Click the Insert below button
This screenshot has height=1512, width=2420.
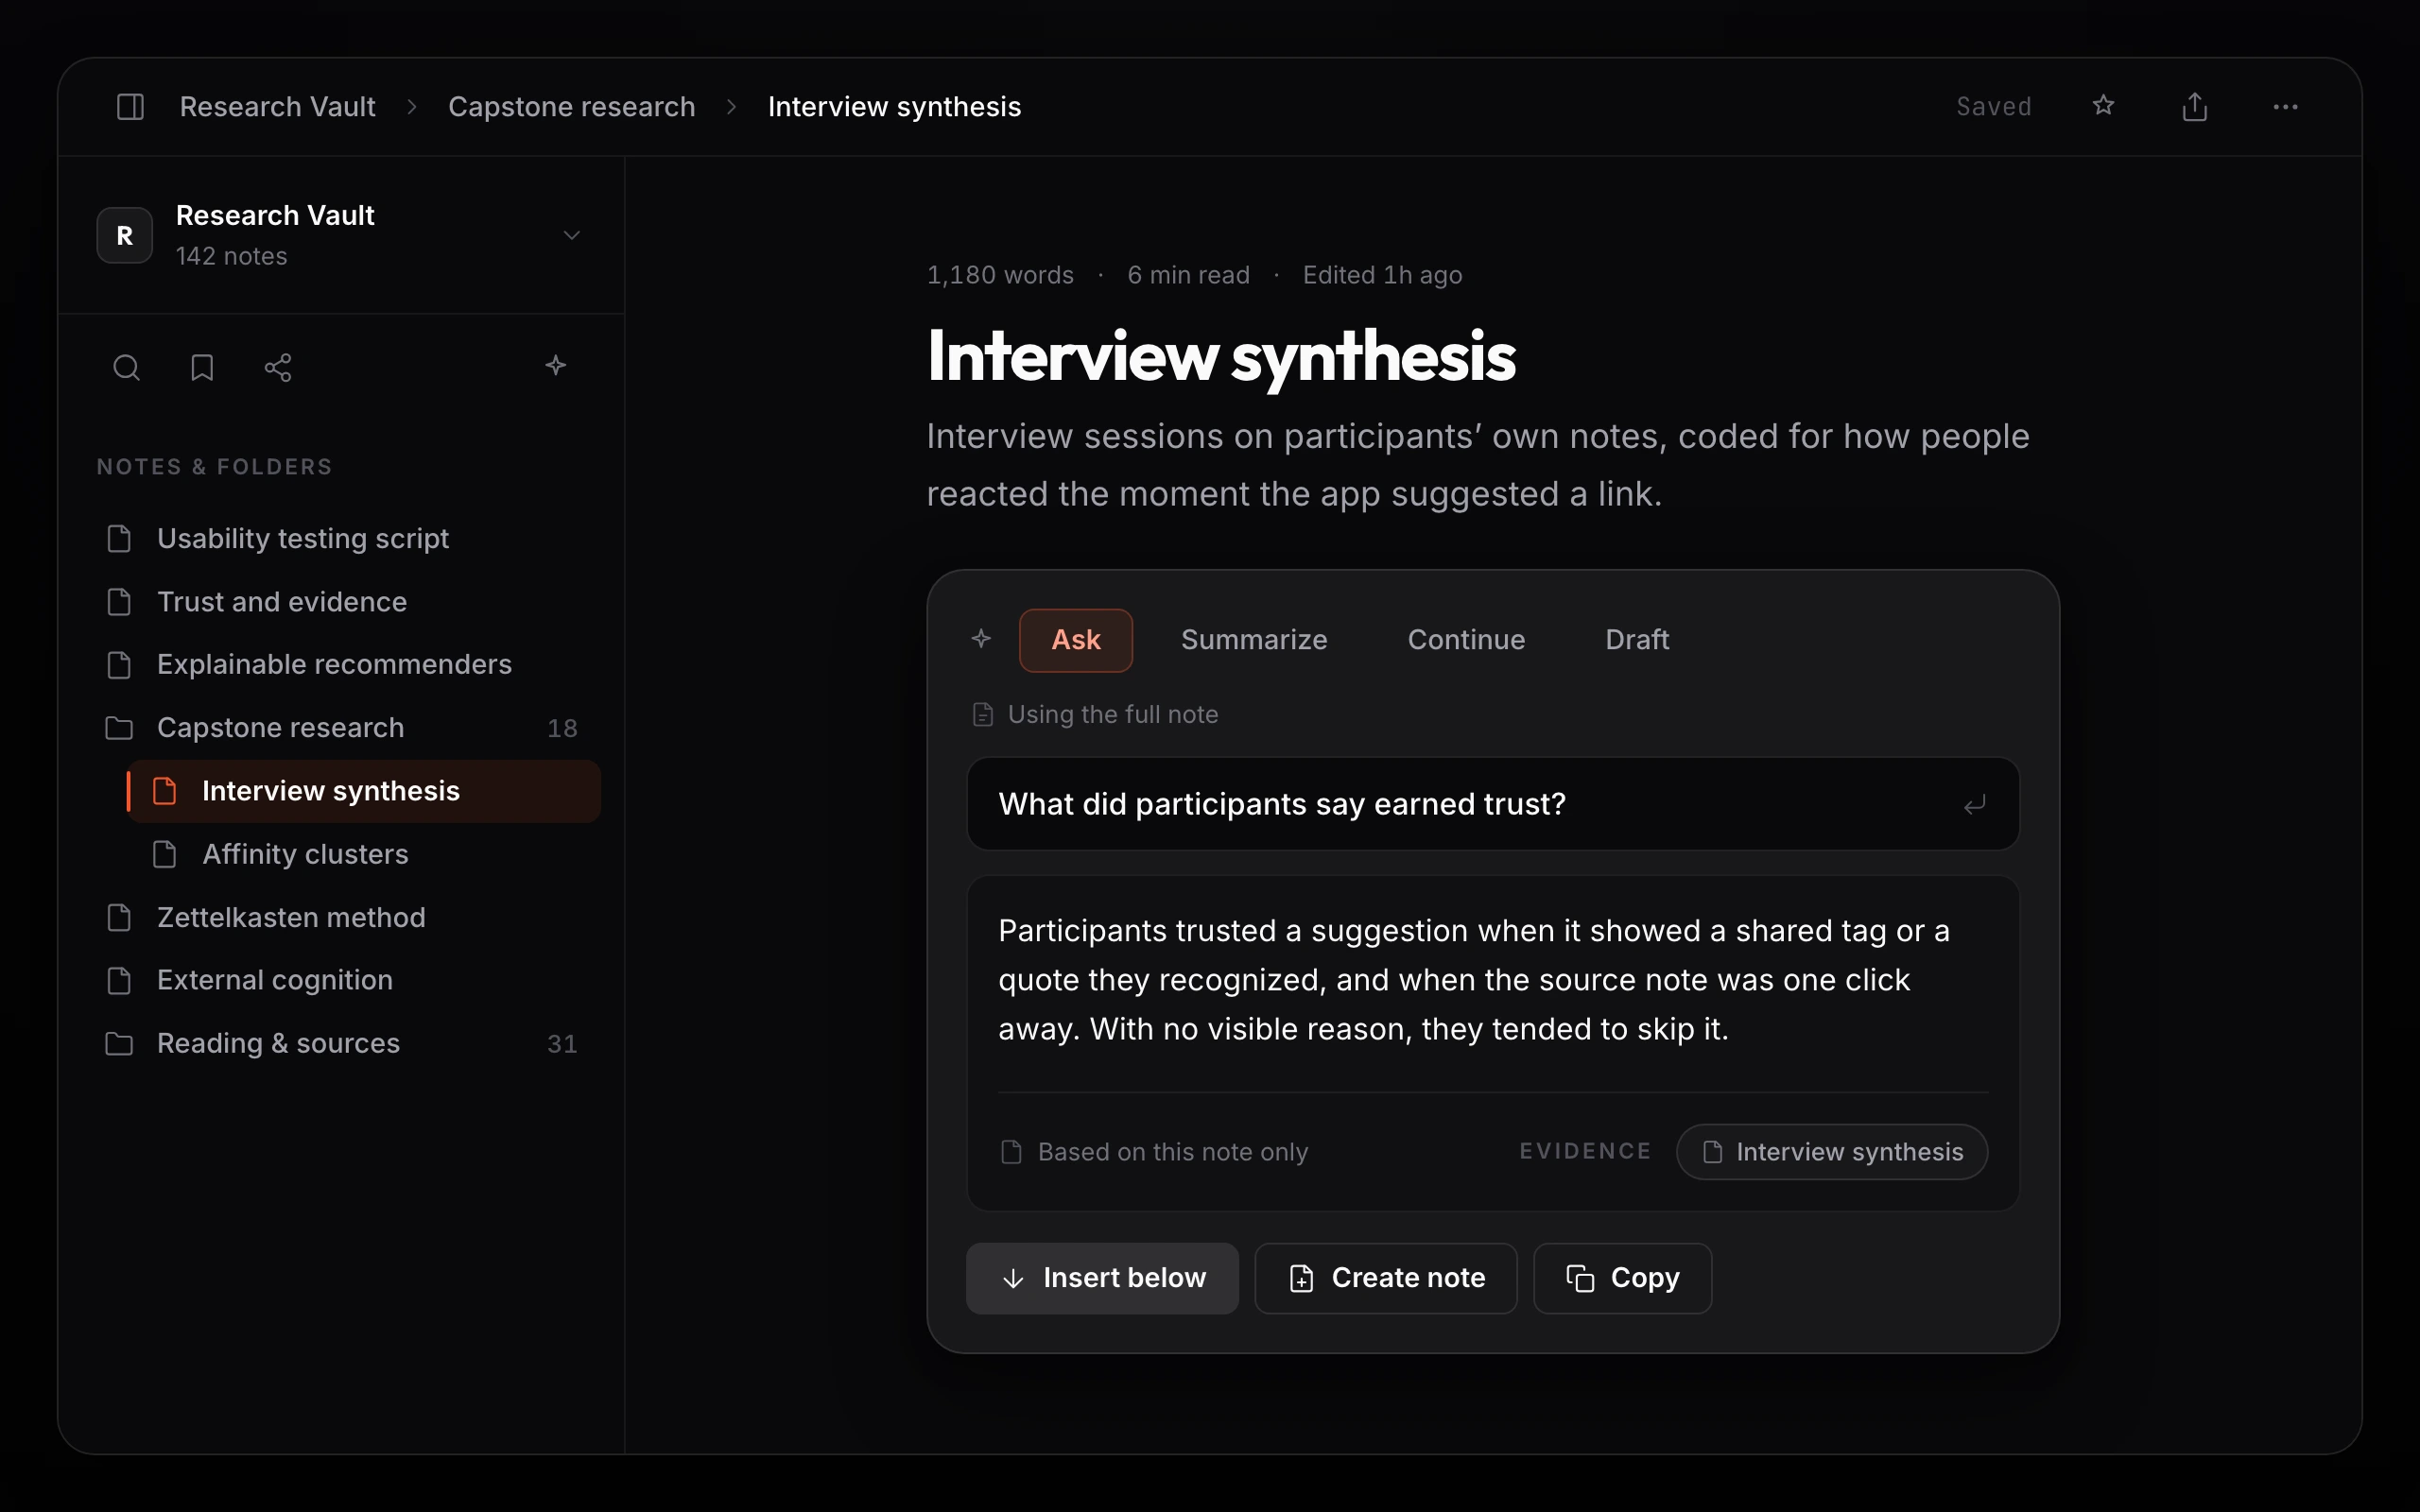[1102, 1278]
